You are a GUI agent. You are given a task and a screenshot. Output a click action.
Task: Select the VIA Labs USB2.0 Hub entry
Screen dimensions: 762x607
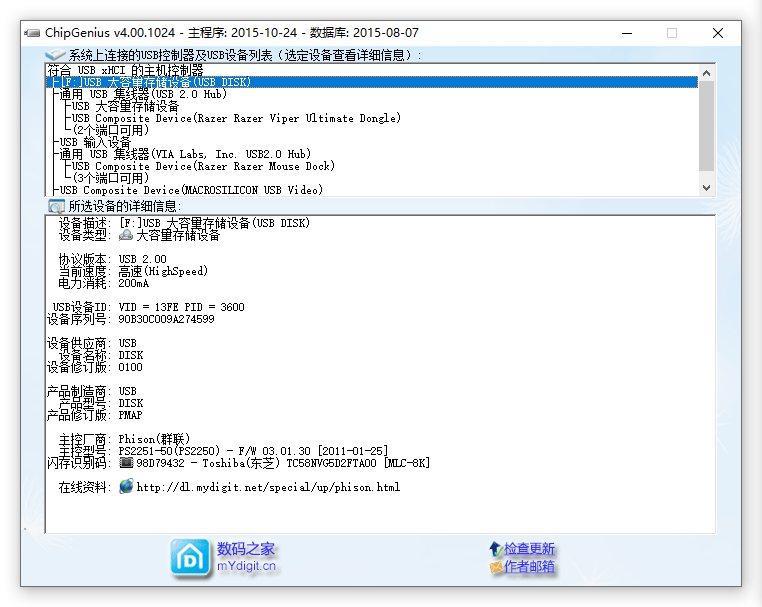(x=184, y=154)
